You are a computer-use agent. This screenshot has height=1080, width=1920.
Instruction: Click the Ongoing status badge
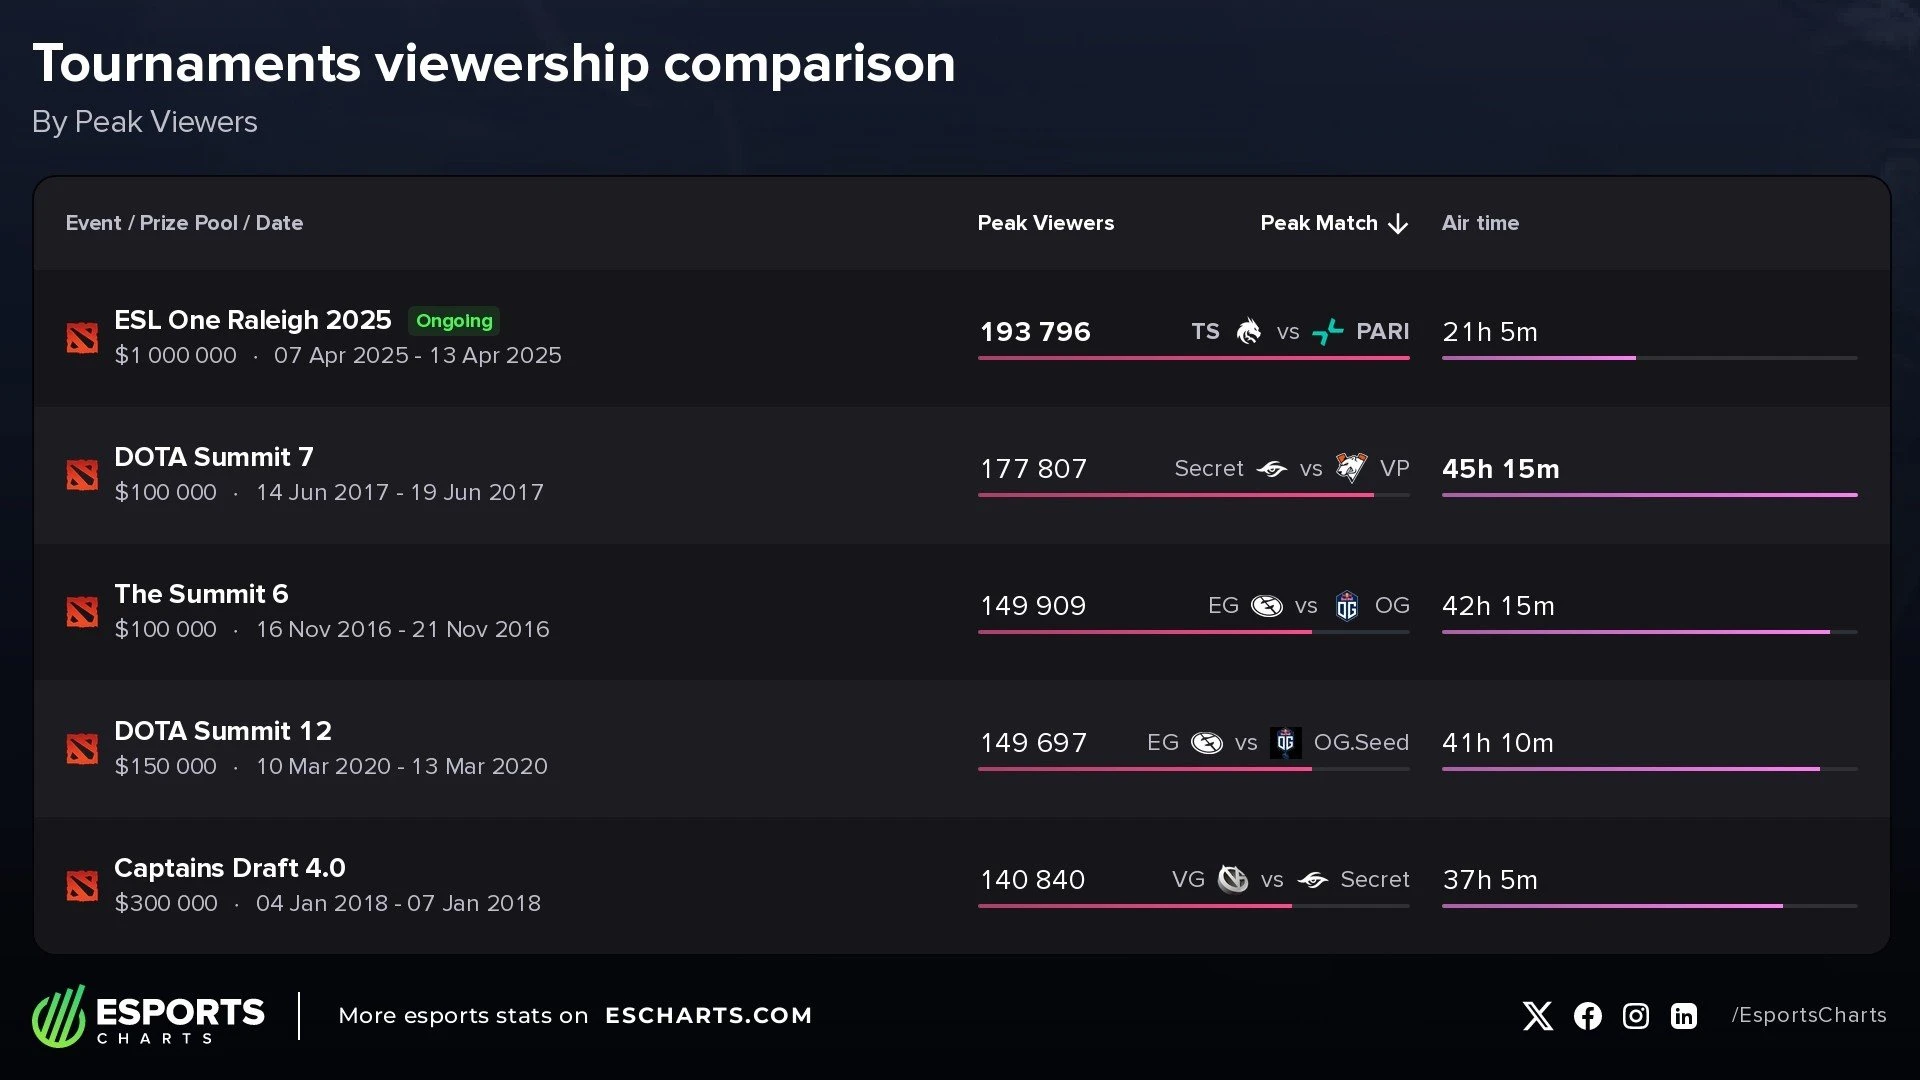[454, 321]
